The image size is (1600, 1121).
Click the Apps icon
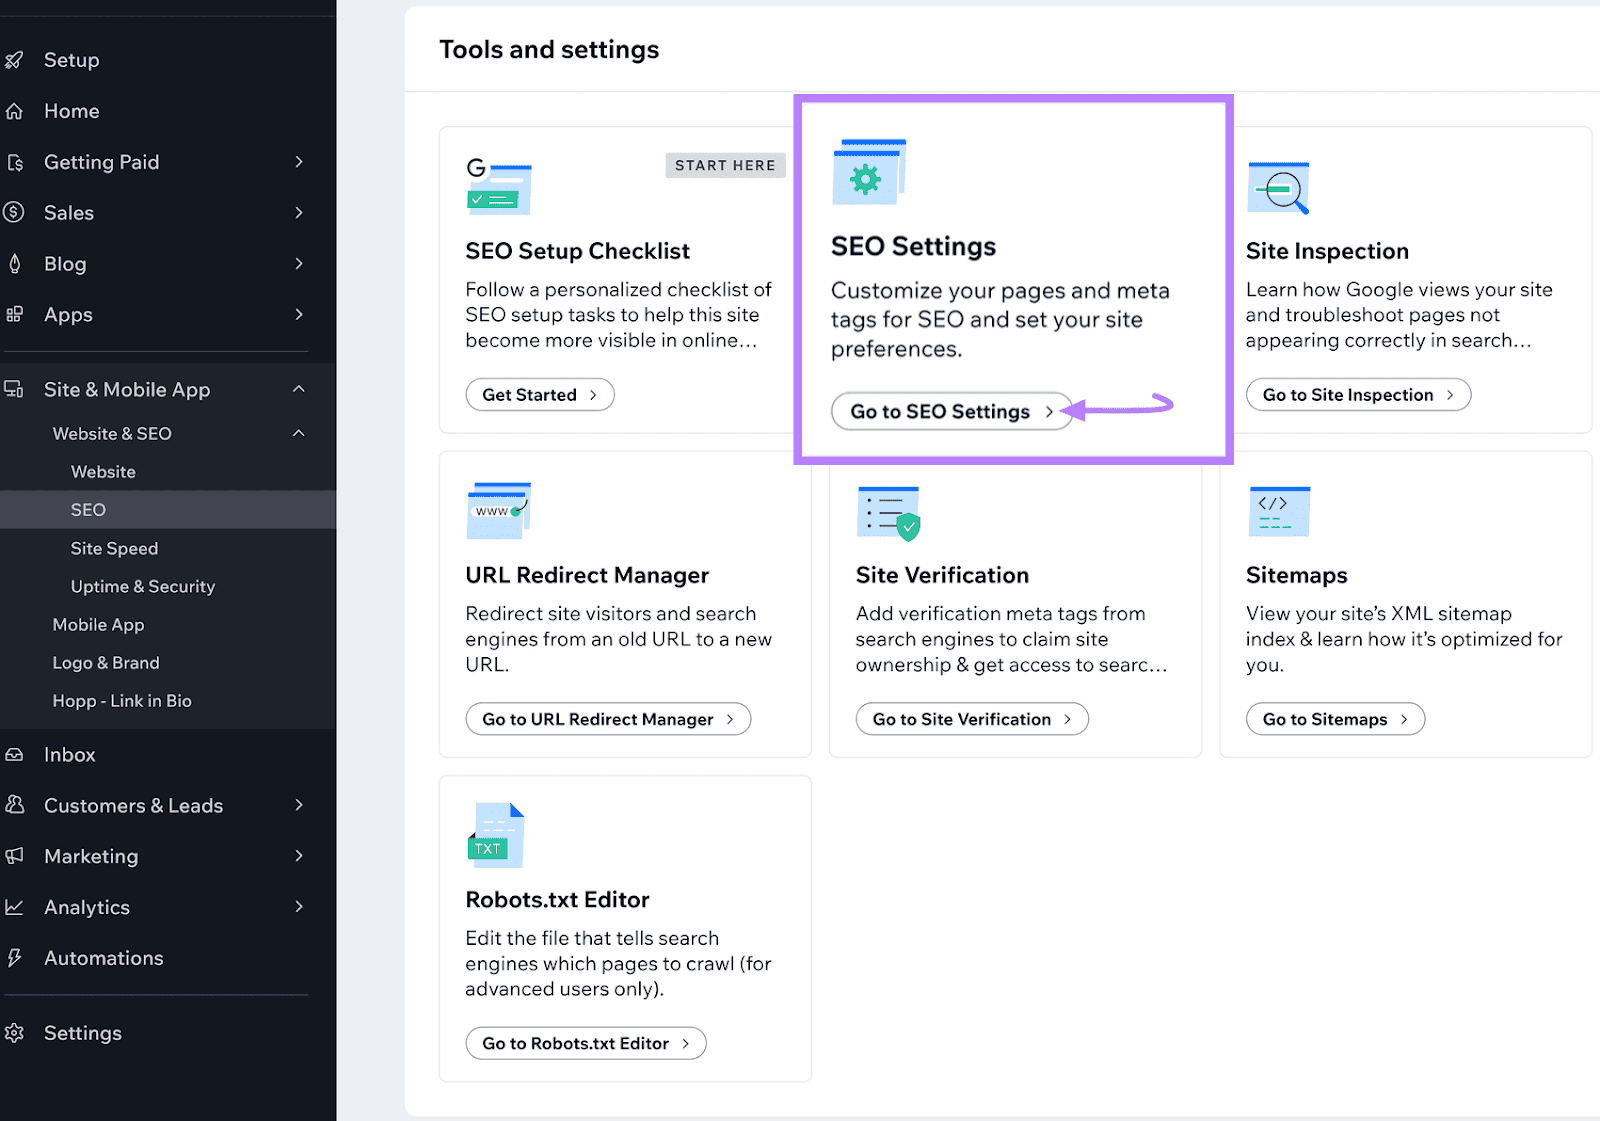[15, 314]
